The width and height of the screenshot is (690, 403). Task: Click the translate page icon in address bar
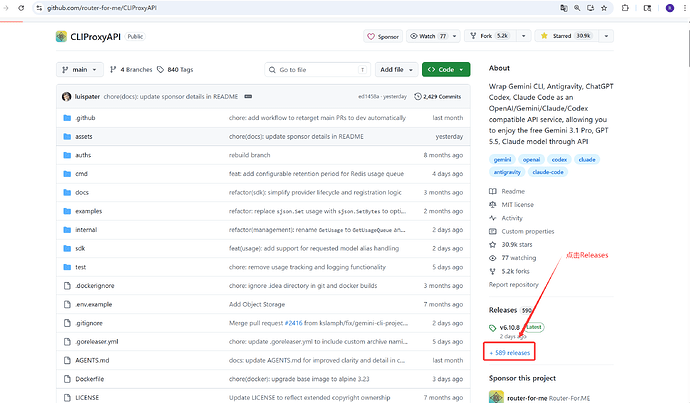pyautogui.click(x=564, y=8)
